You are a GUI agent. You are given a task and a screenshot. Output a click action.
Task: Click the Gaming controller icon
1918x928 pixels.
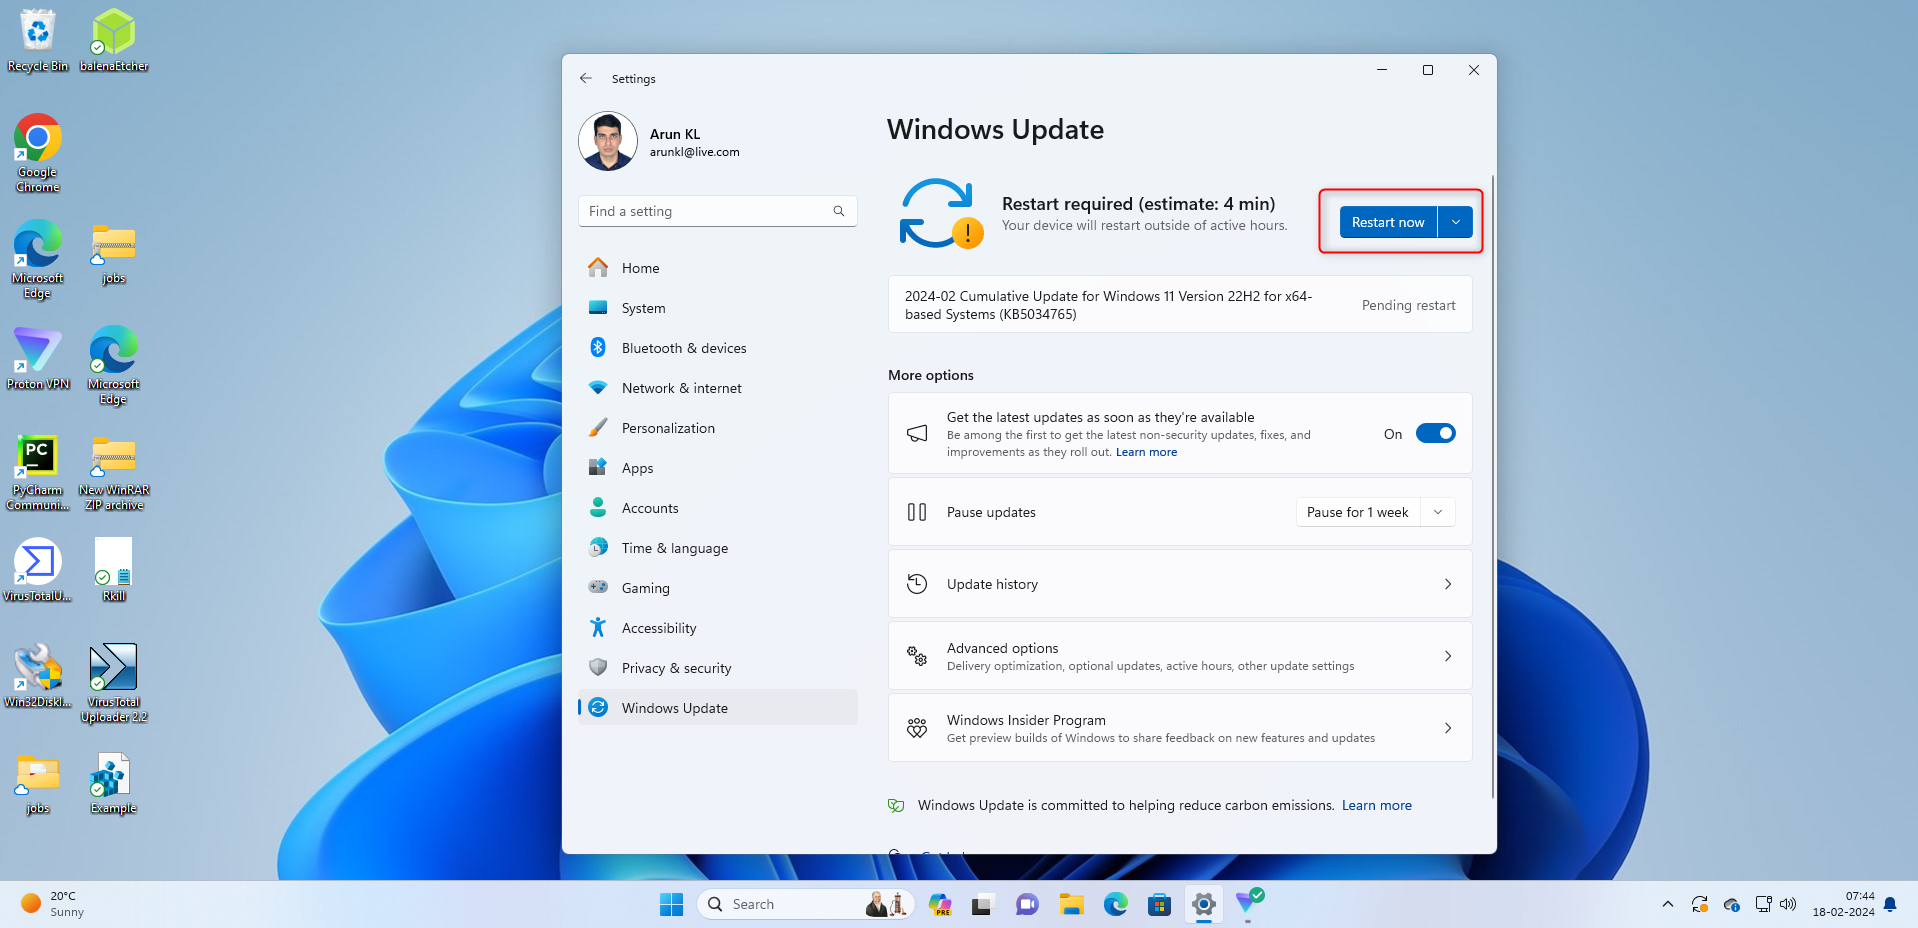(x=598, y=587)
